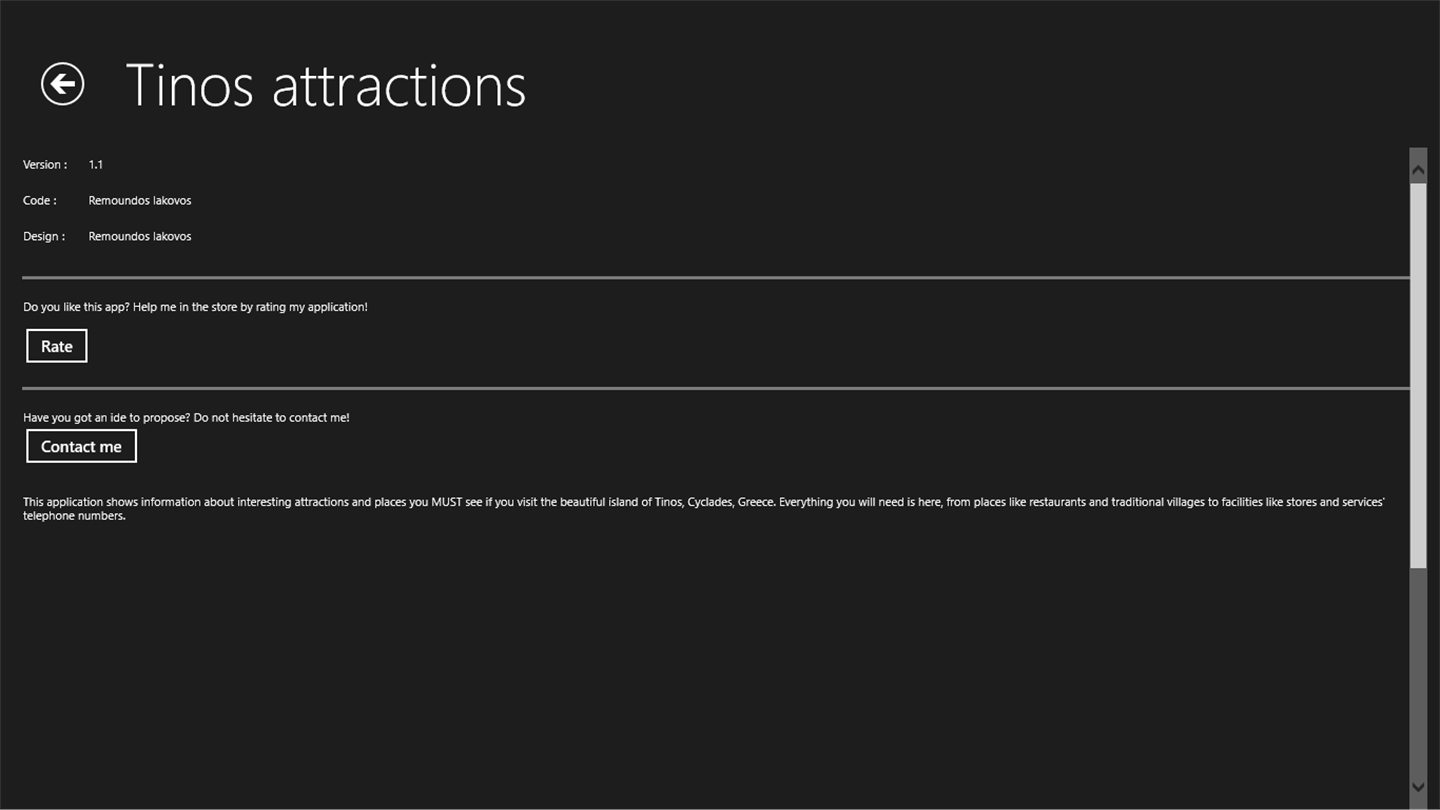Click the scrollbar down arrow
The width and height of the screenshot is (1440, 810).
click(x=1418, y=787)
